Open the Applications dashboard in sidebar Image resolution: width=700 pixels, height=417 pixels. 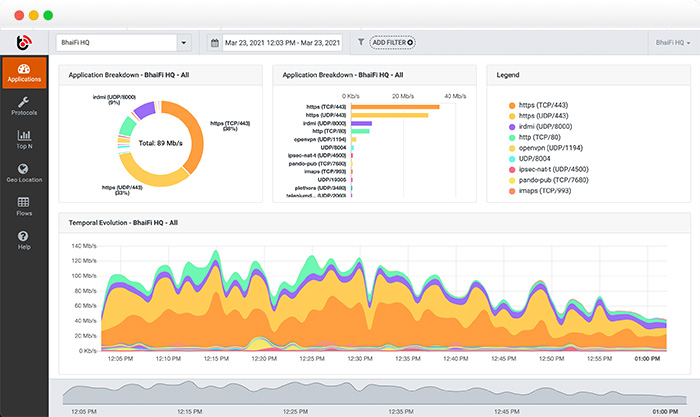coord(22,73)
